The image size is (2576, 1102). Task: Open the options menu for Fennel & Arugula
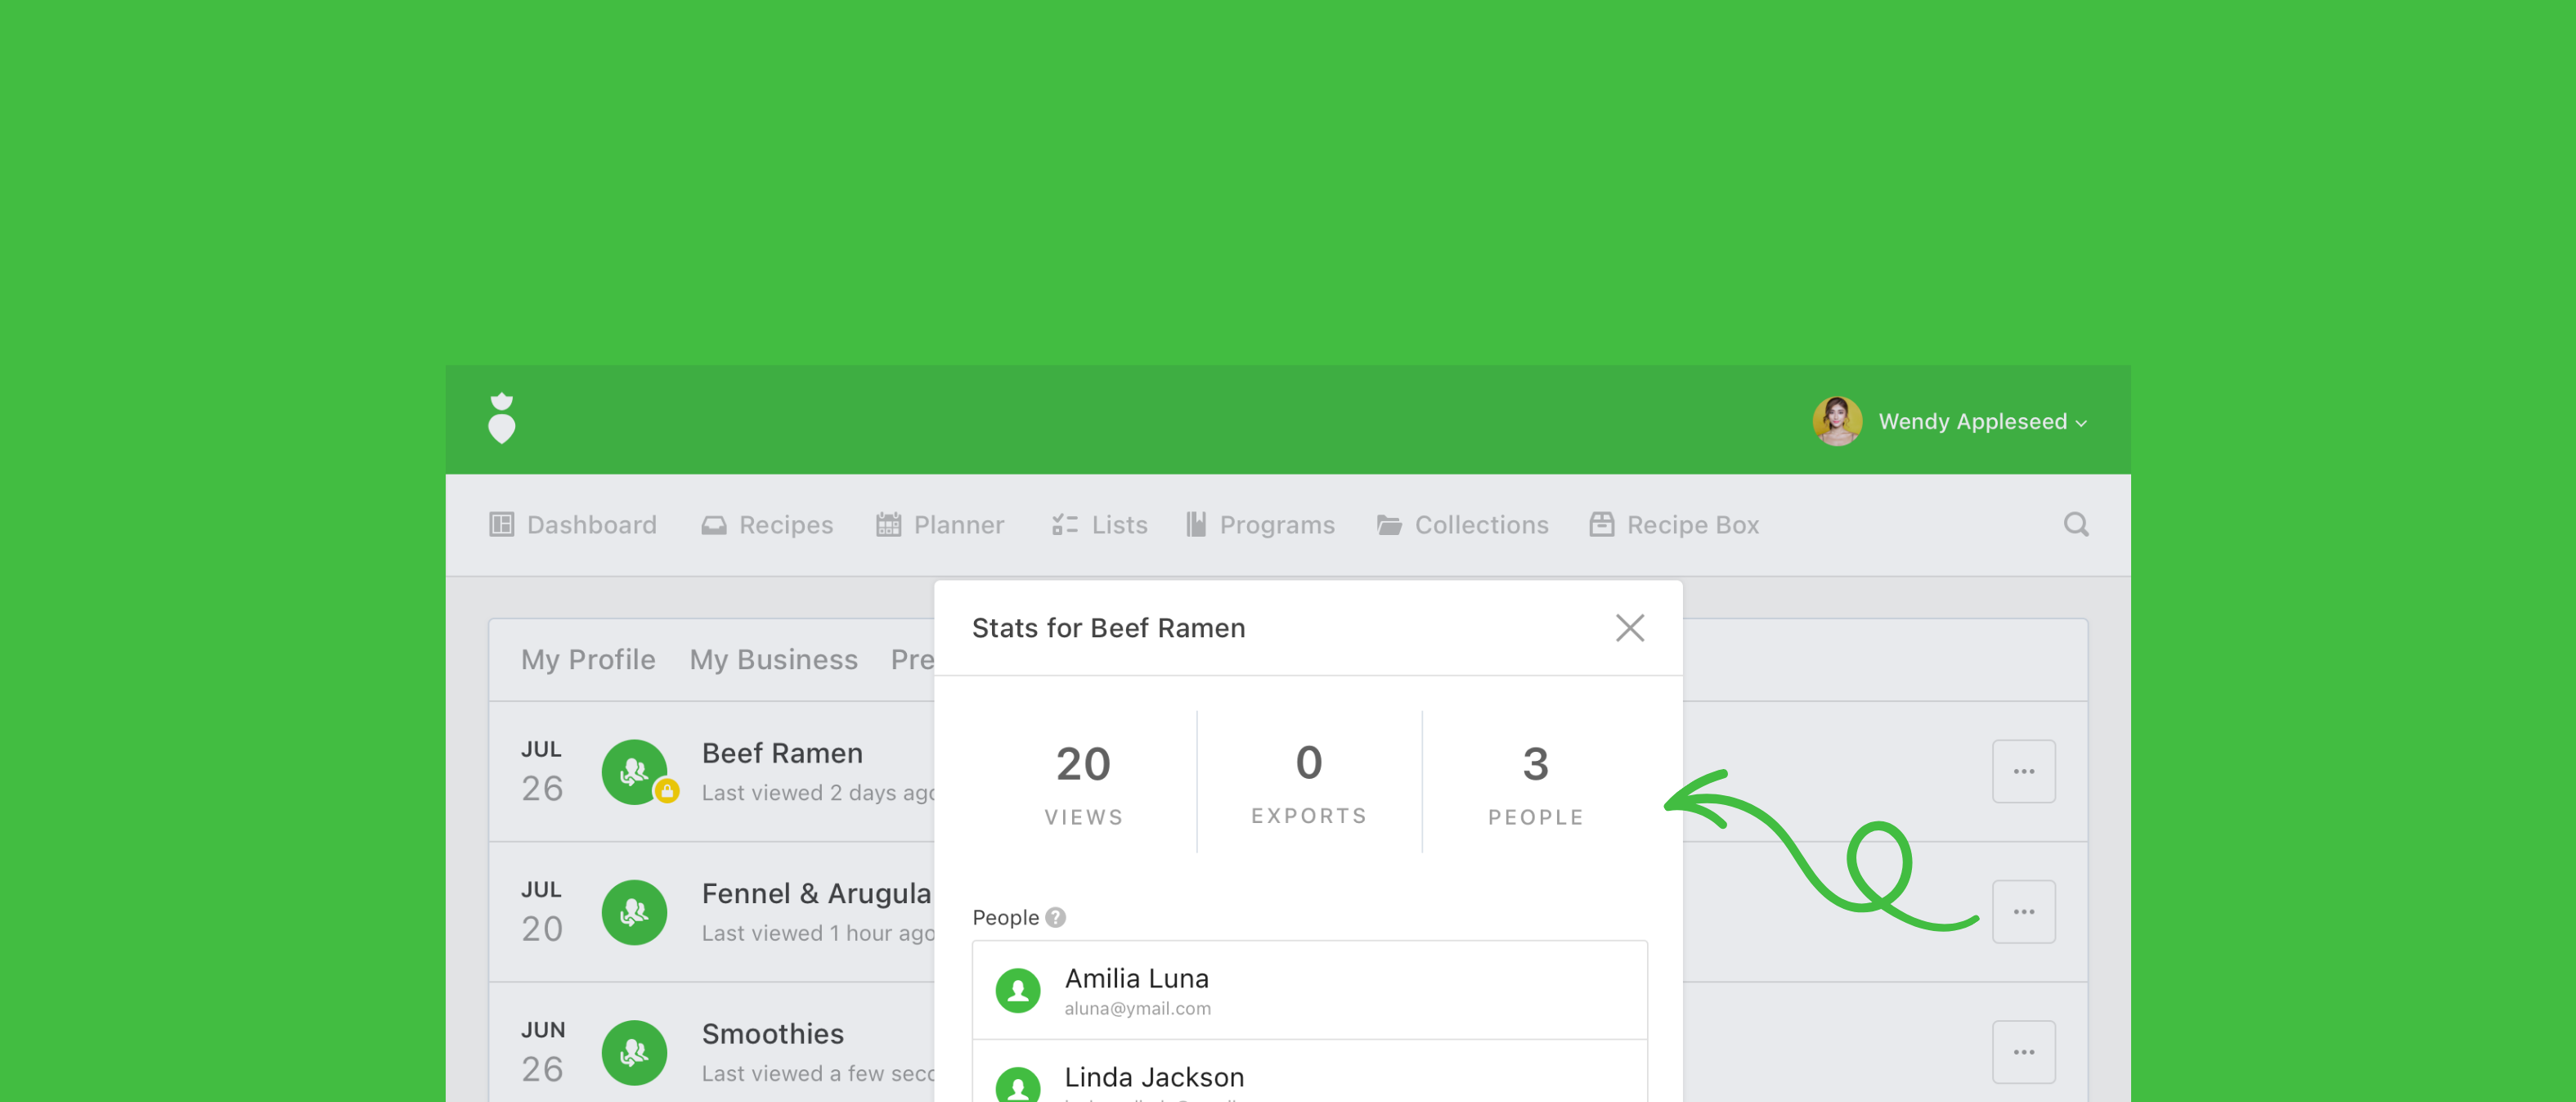[x=2023, y=911]
